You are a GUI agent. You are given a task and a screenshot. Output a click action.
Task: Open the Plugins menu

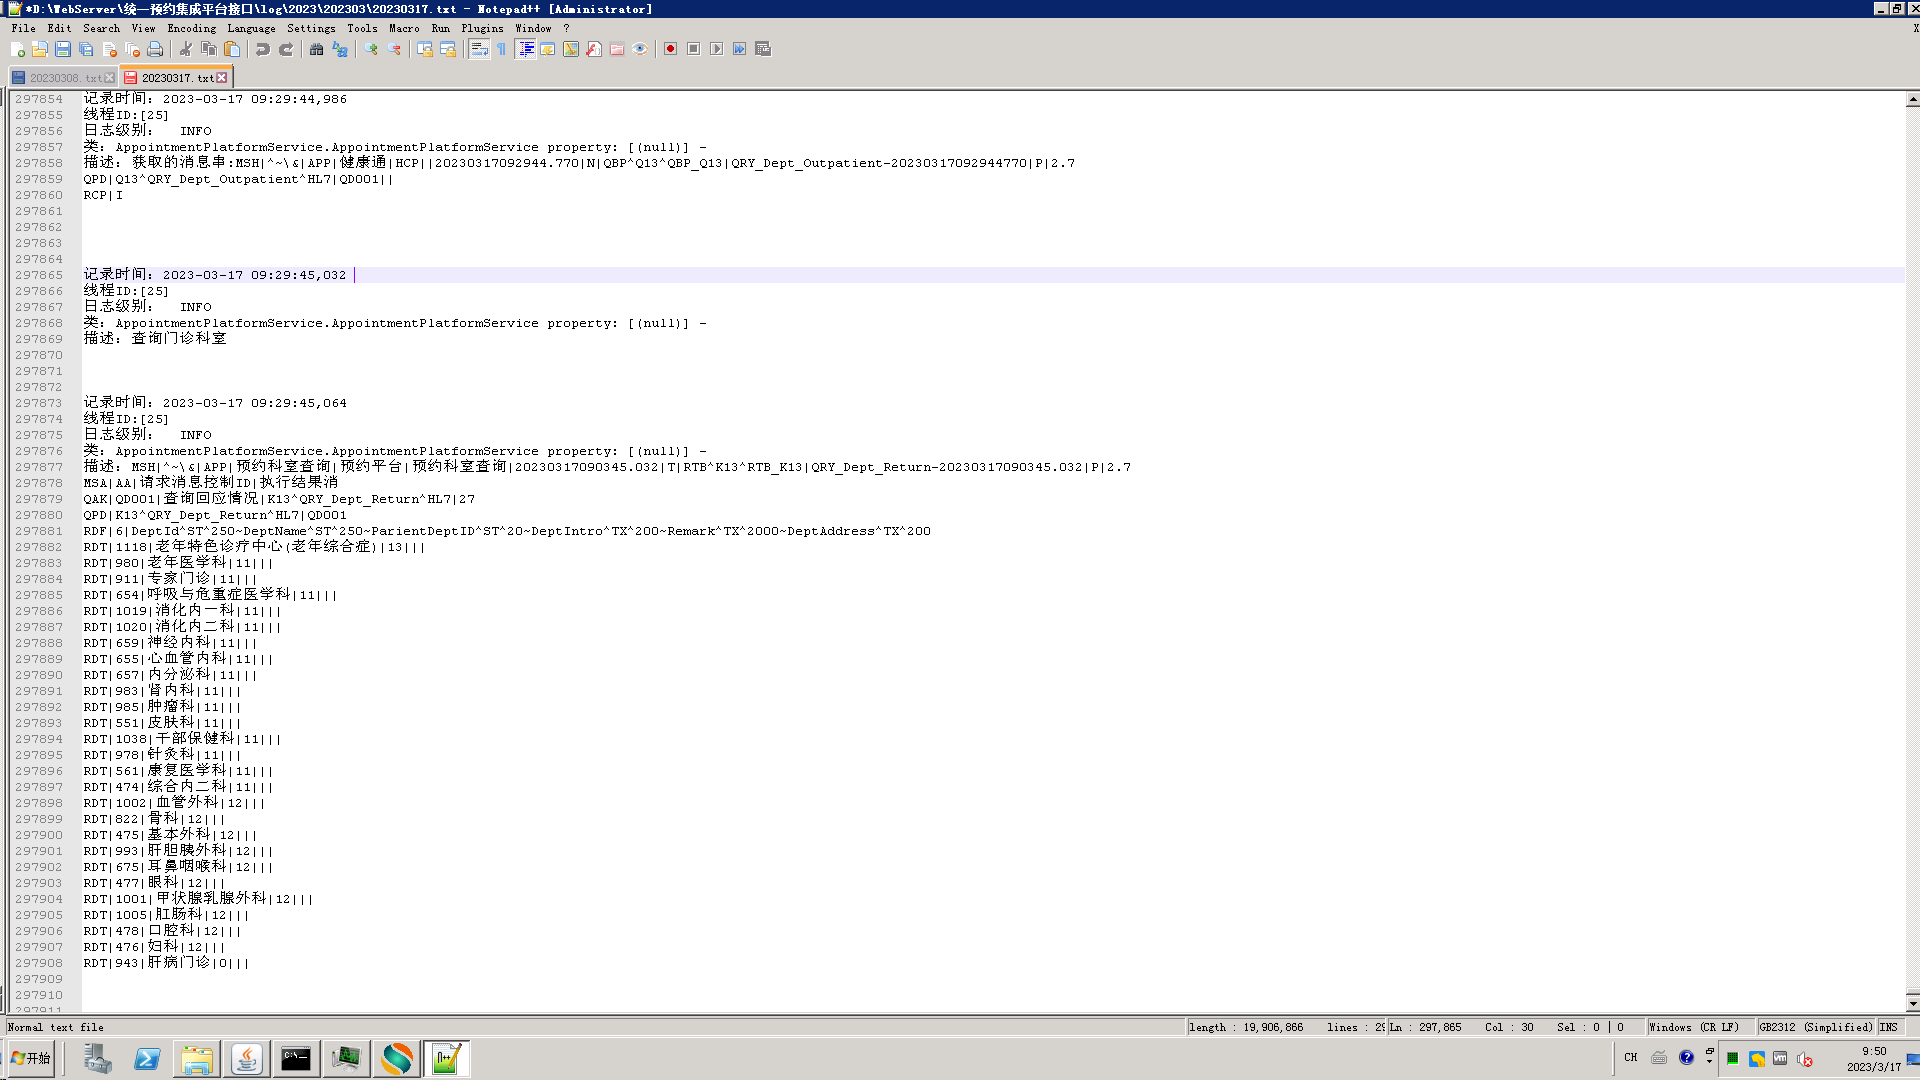(x=482, y=28)
